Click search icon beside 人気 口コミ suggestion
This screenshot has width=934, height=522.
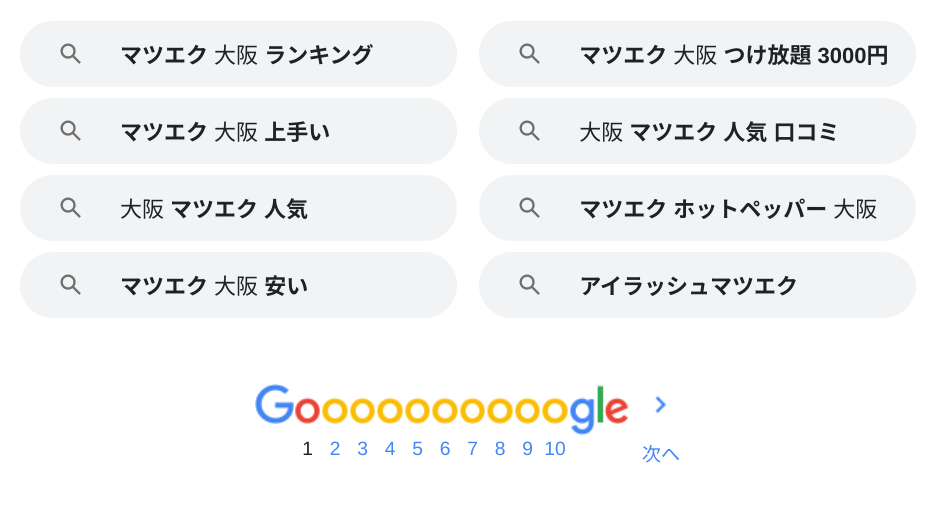pyautogui.click(x=529, y=131)
